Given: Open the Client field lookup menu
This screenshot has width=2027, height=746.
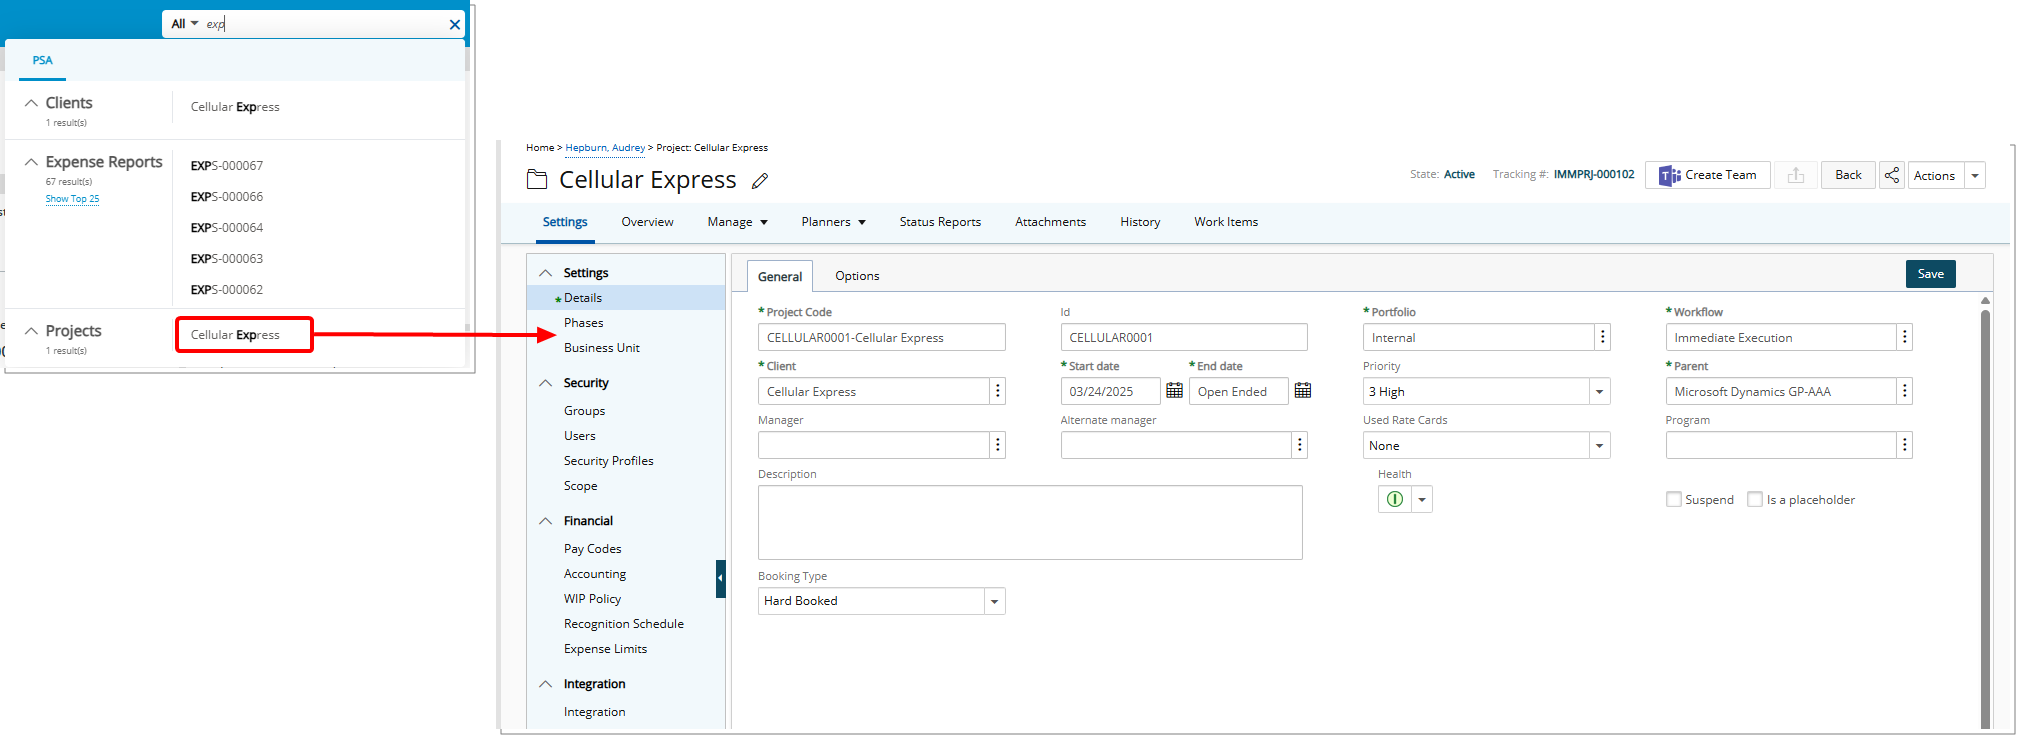Looking at the screenshot, I should [997, 391].
